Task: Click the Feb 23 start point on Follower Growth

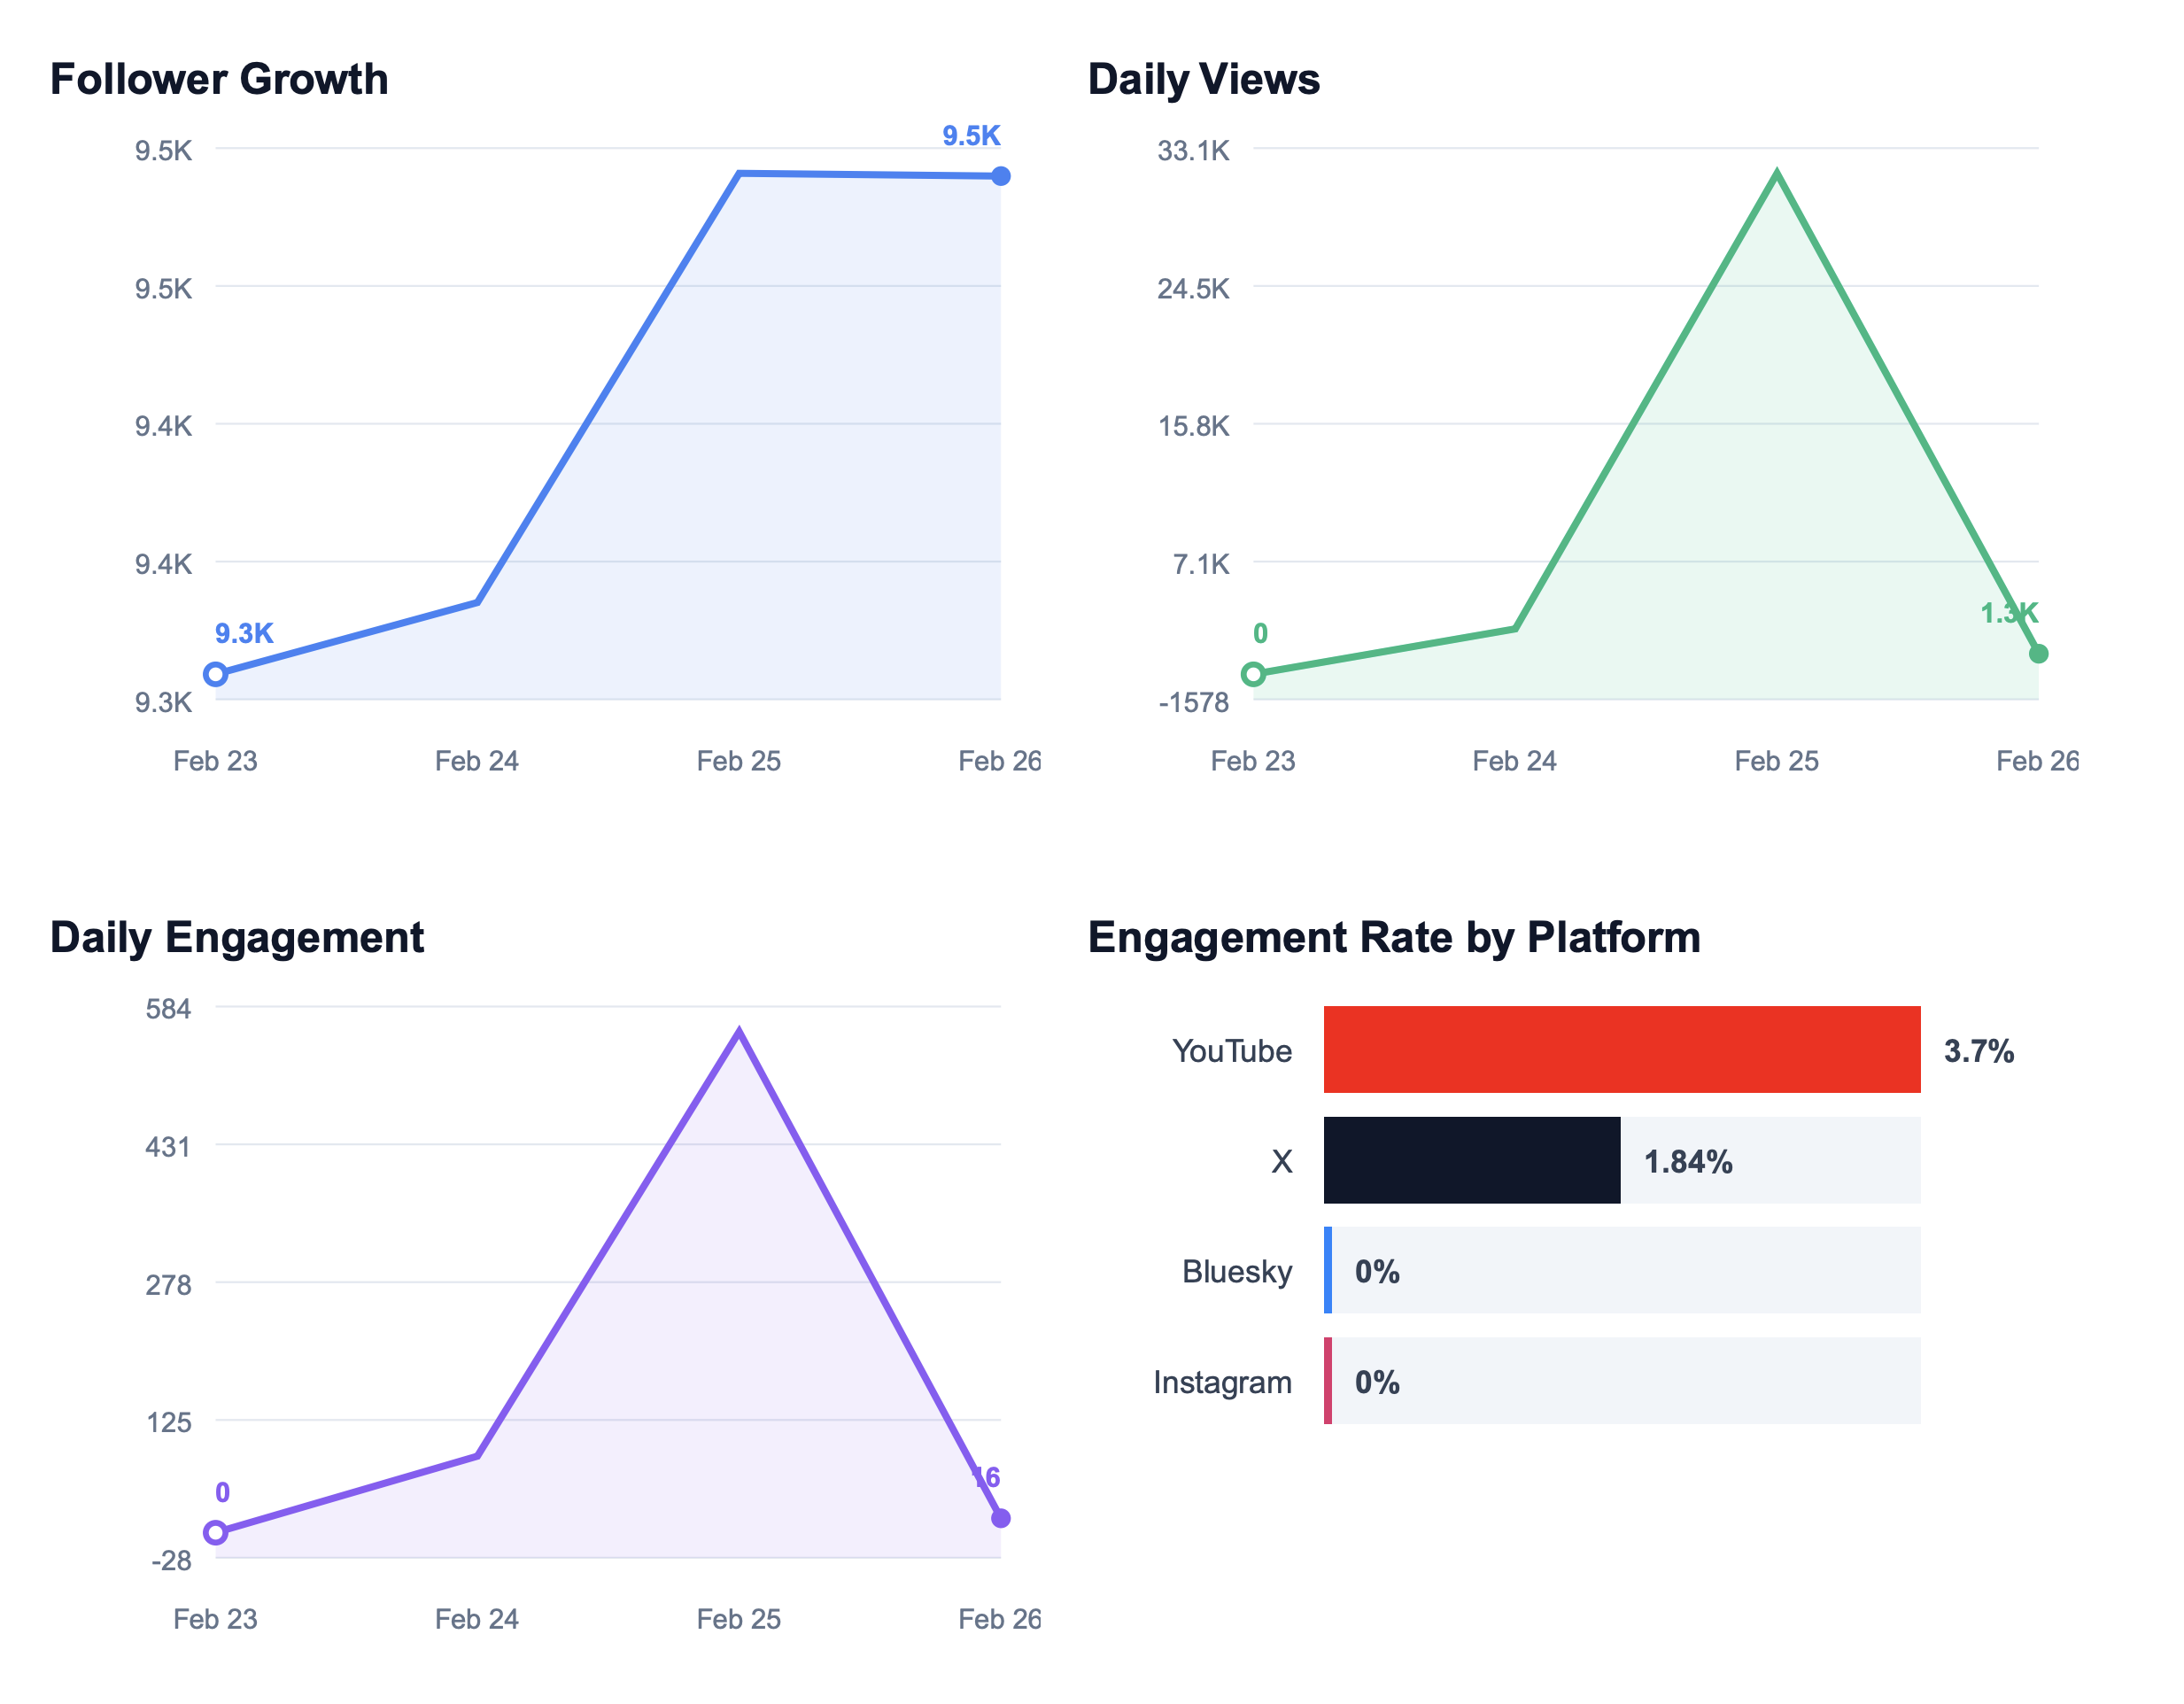Action: pos(216,674)
